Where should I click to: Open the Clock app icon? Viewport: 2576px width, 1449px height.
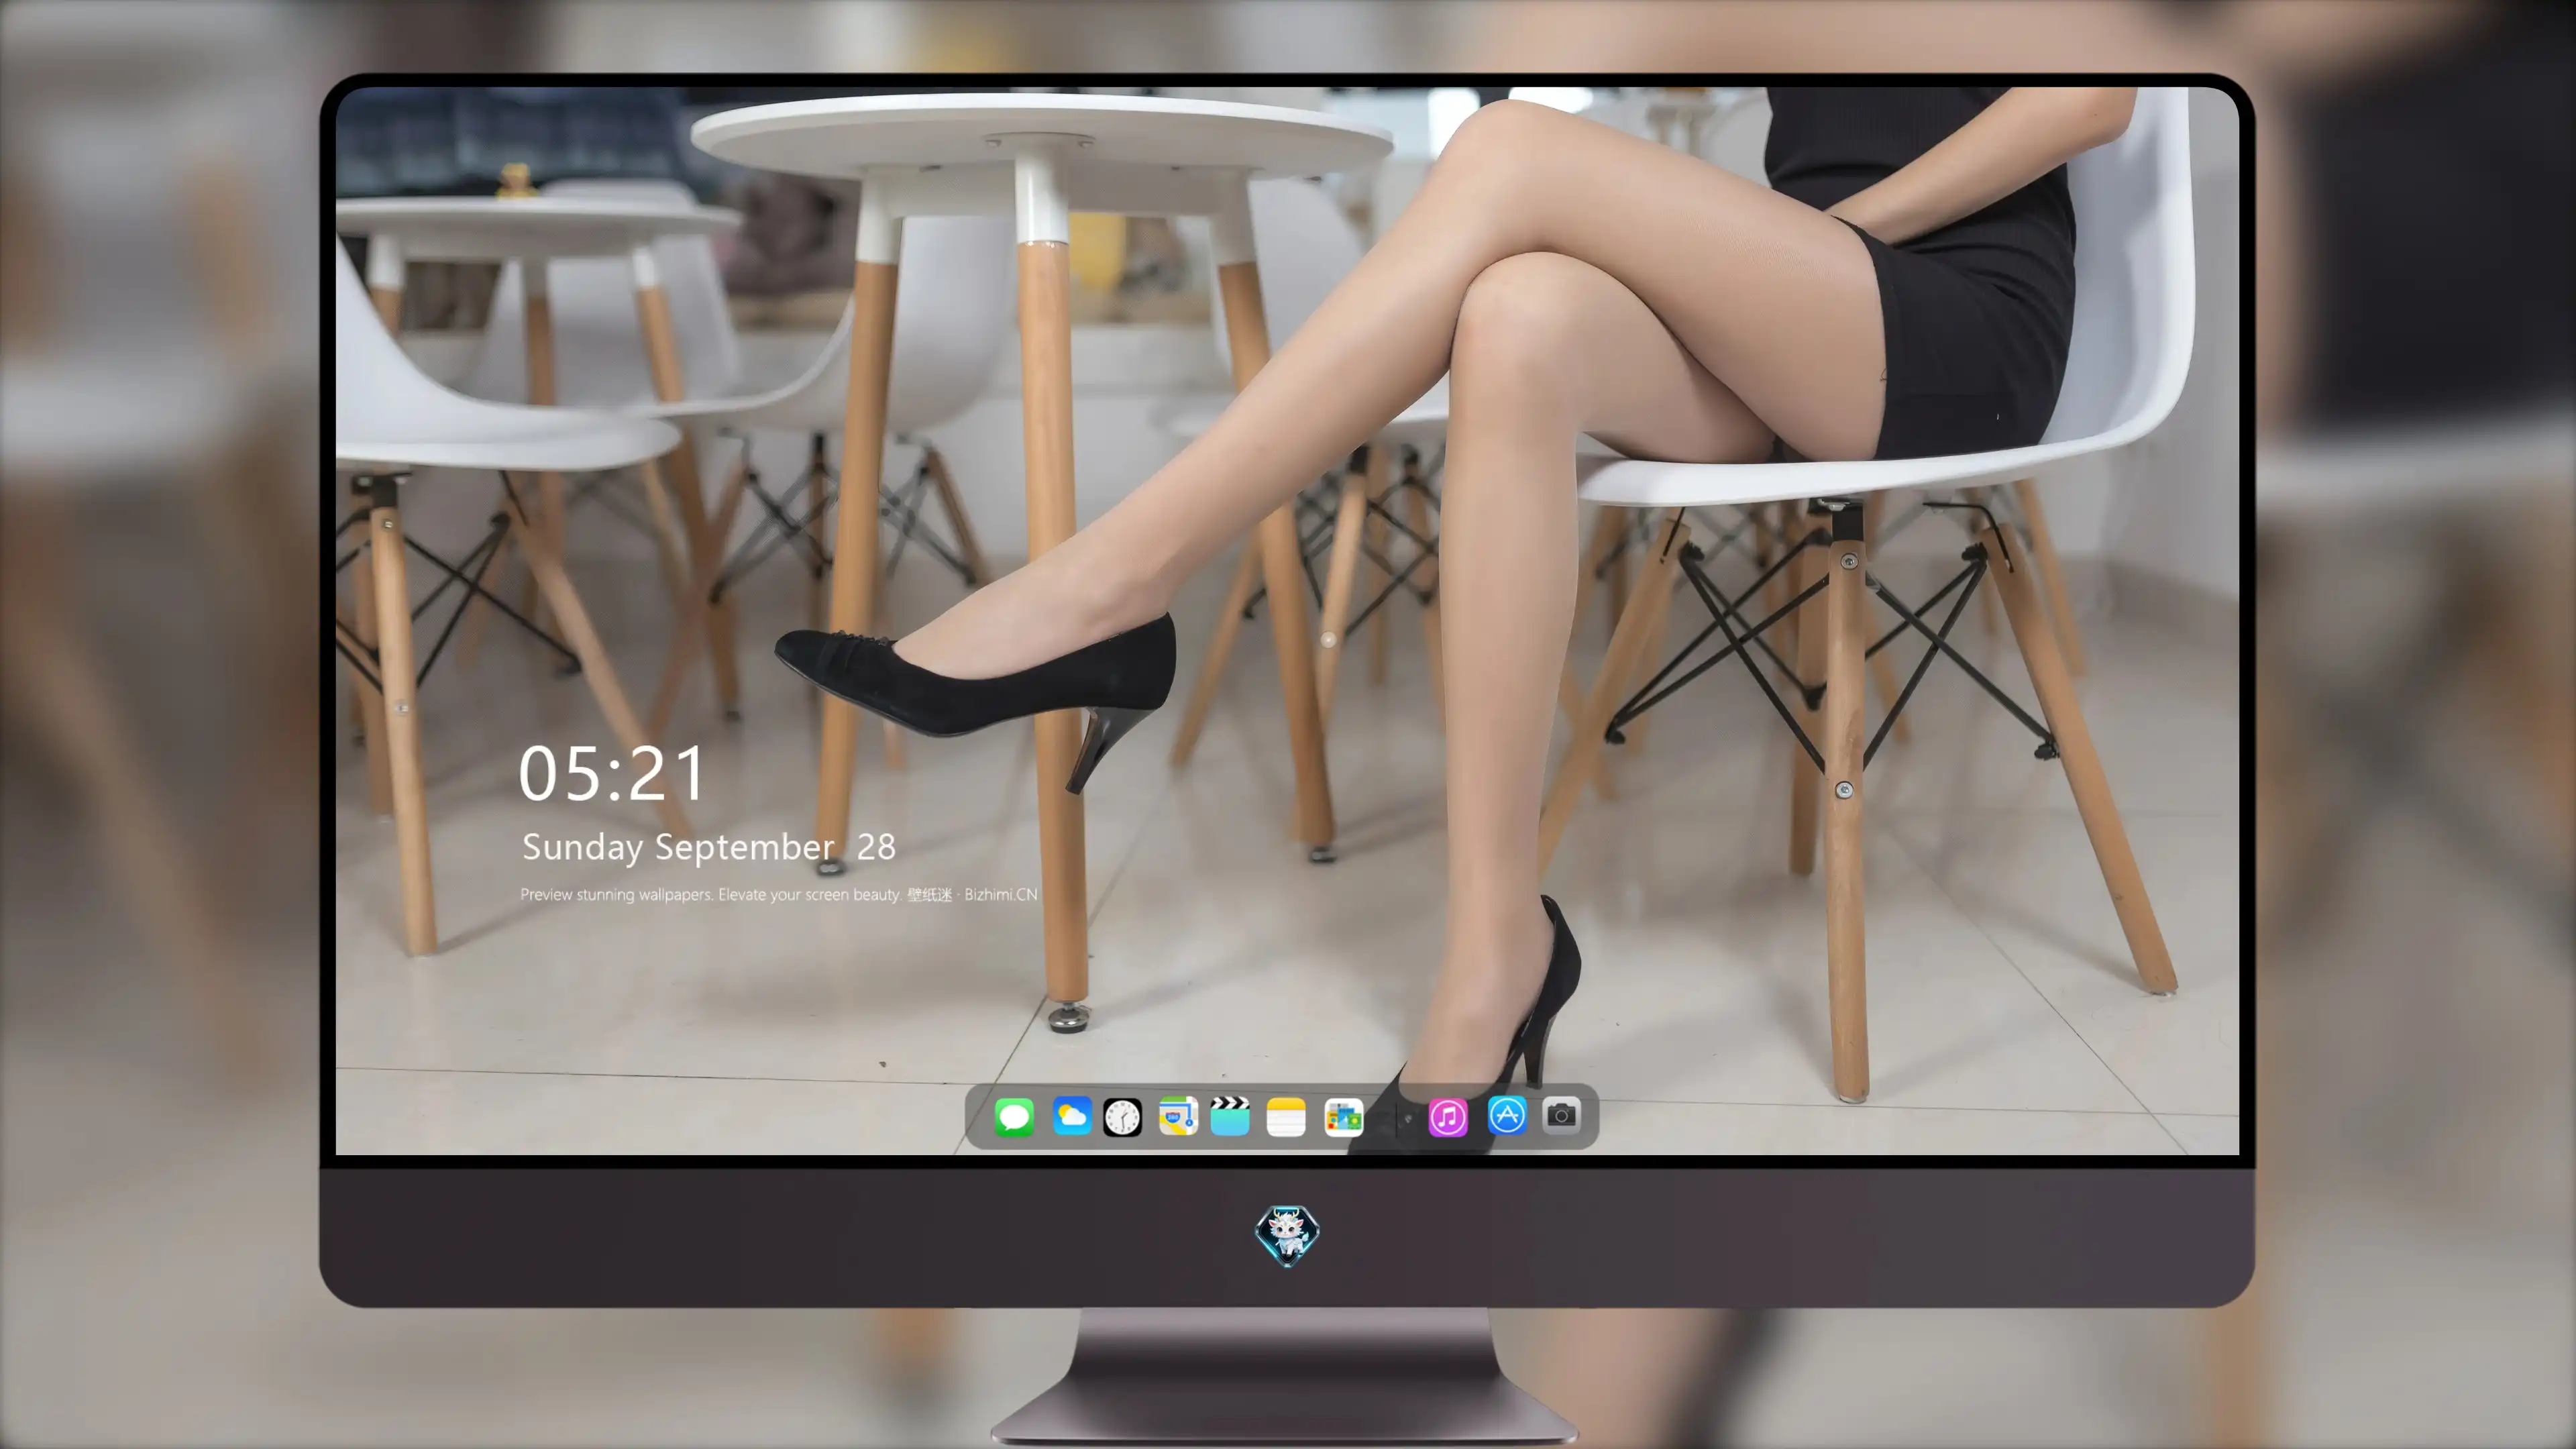(1122, 1117)
